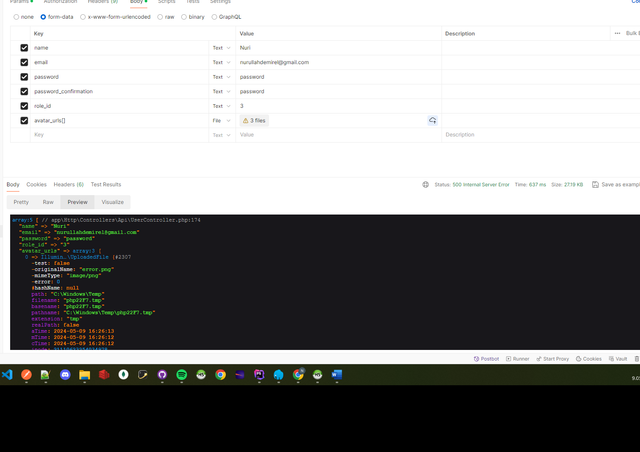
Task: Open the File type dropdown for avatar_urls[]
Action: pyautogui.click(x=222, y=120)
